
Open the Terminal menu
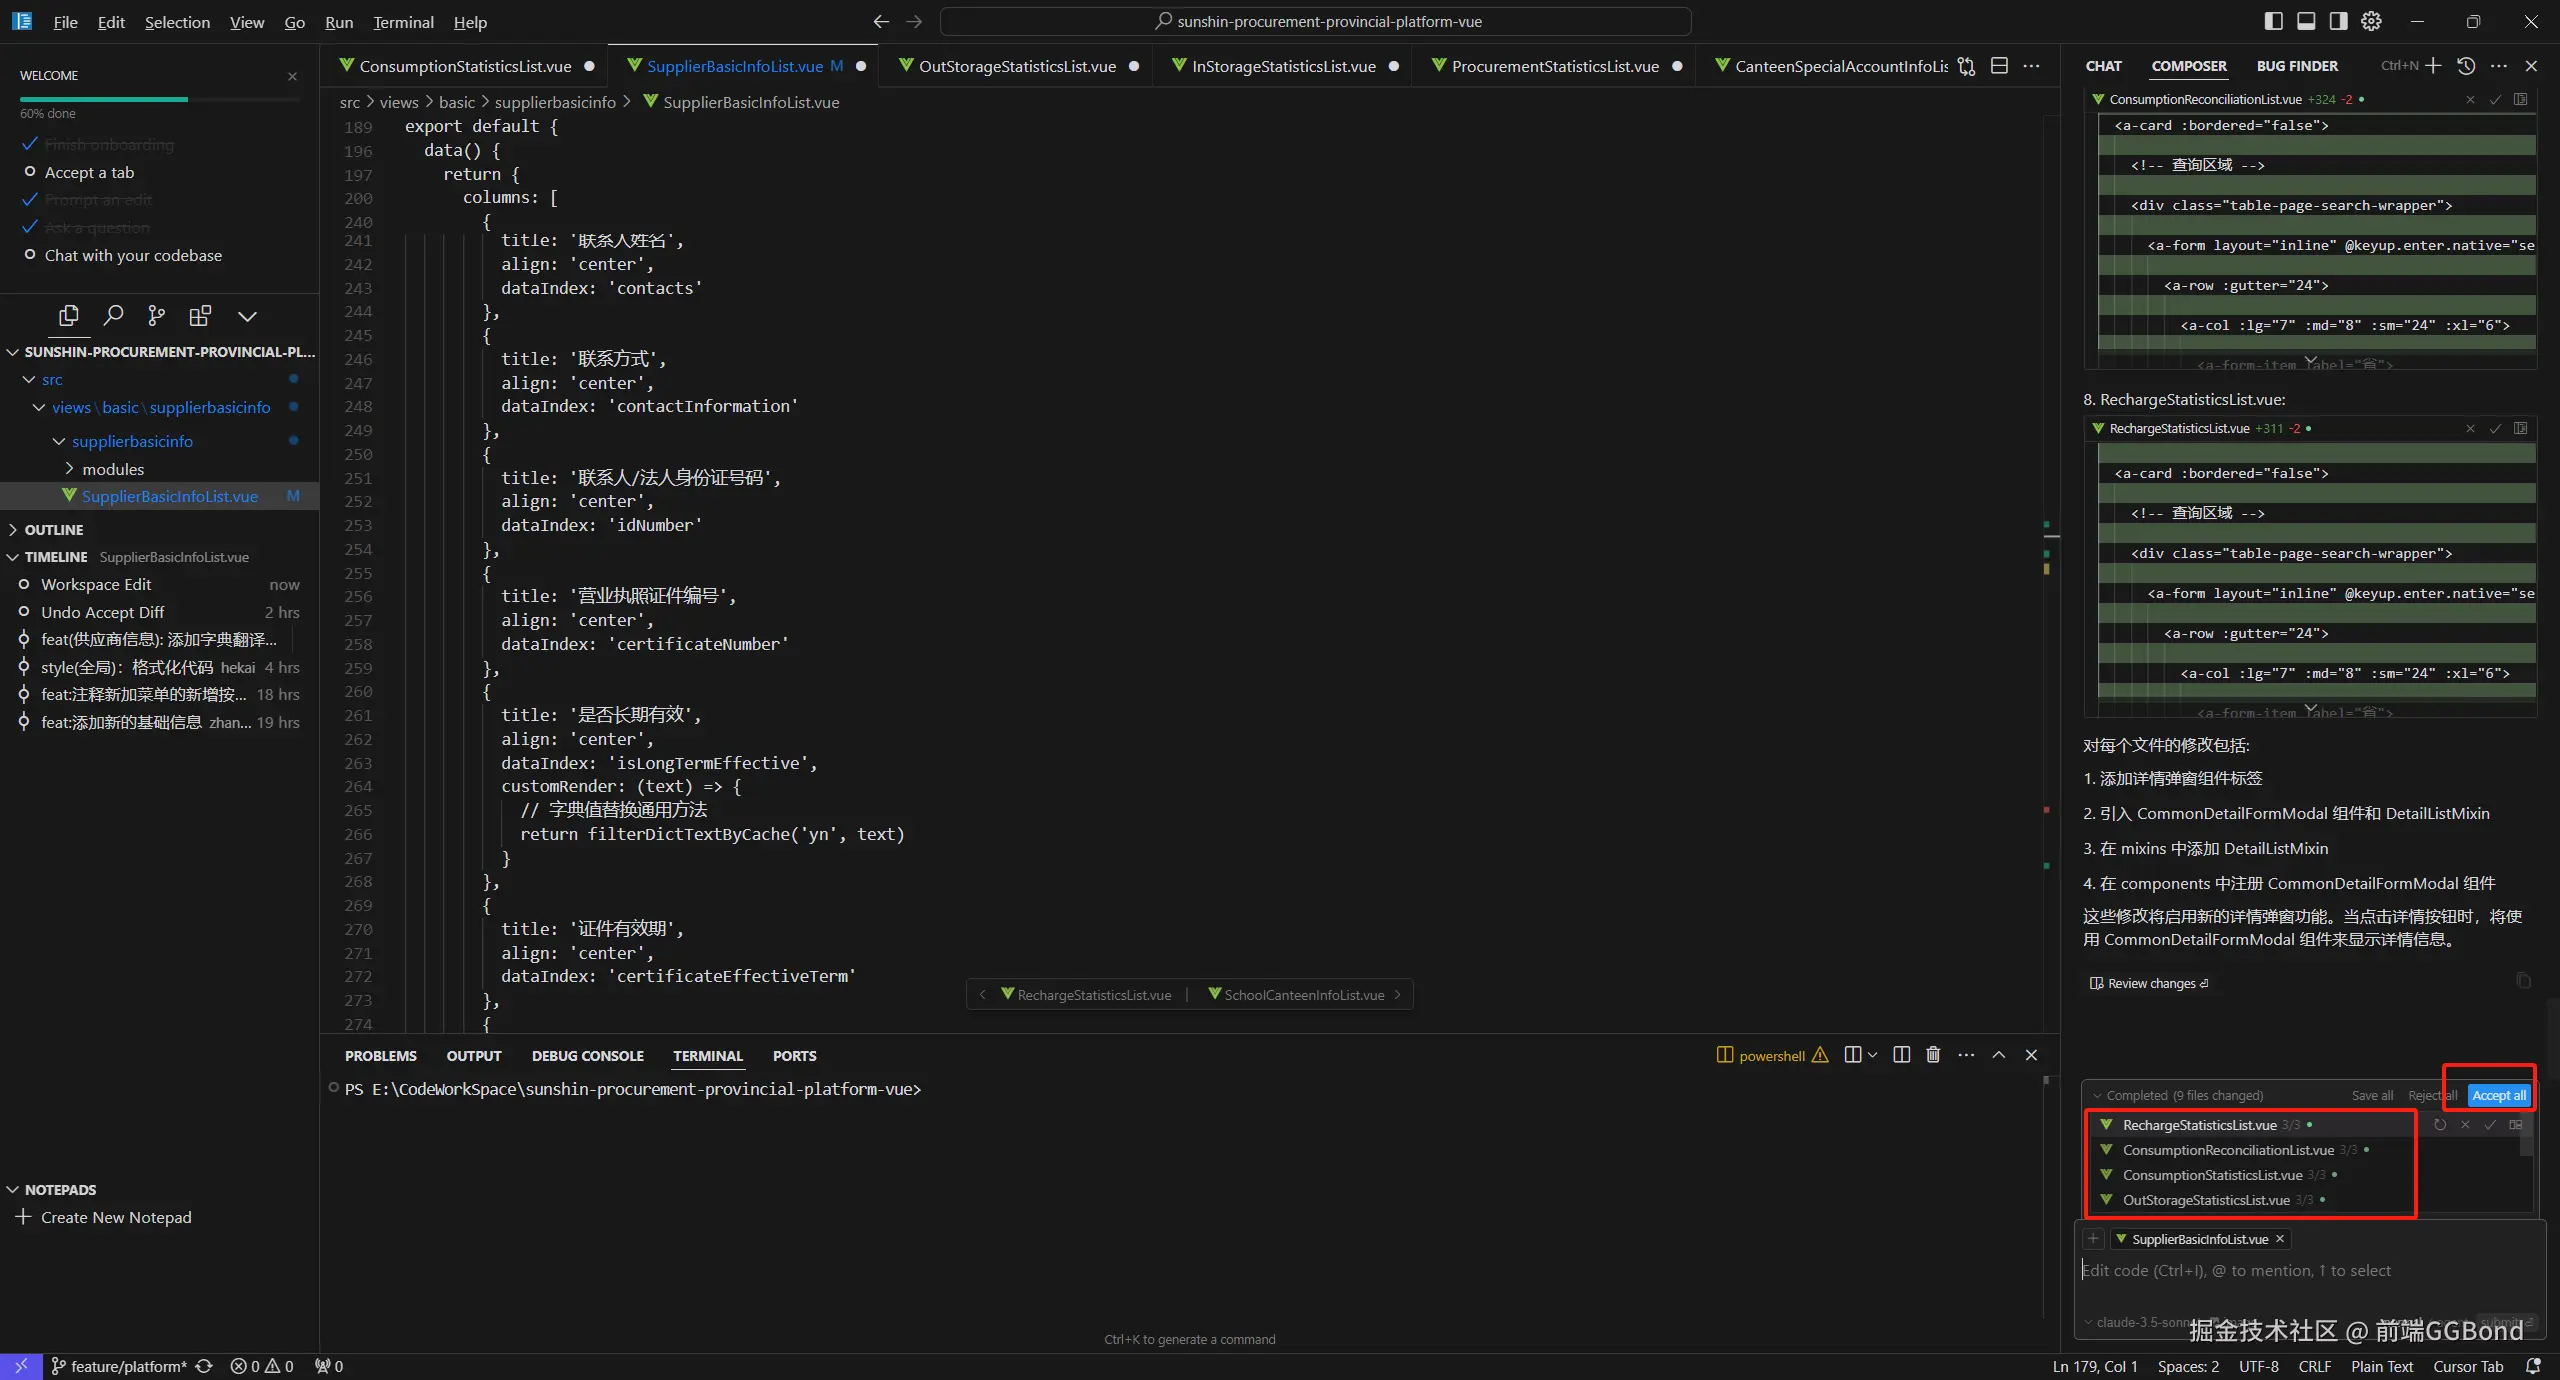(403, 22)
